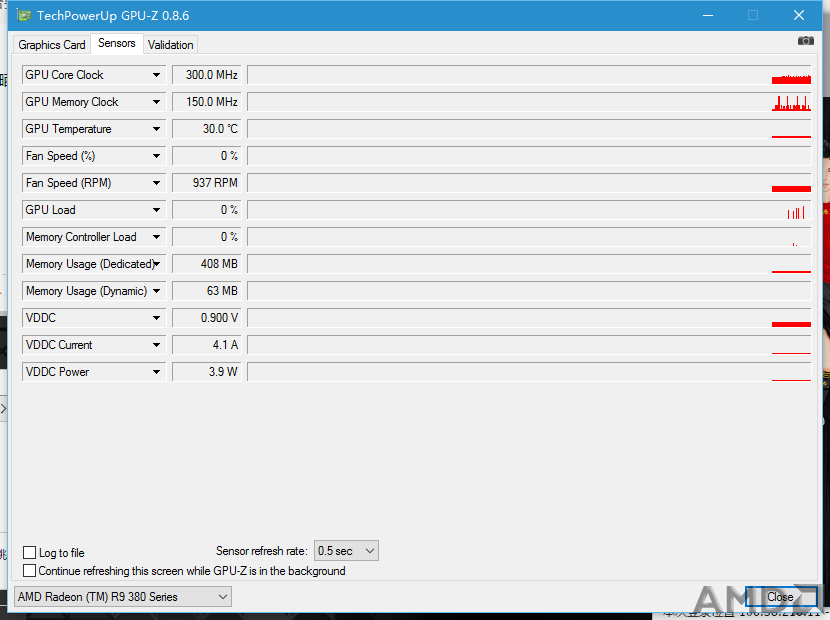Screen dimensions: 830x620
Task: Click the GPU Core Clock history graph
Action: coord(529,75)
